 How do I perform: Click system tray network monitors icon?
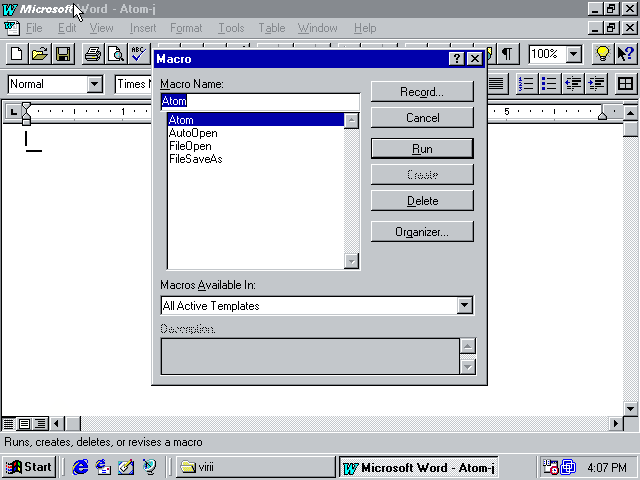(x=568, y=467)
